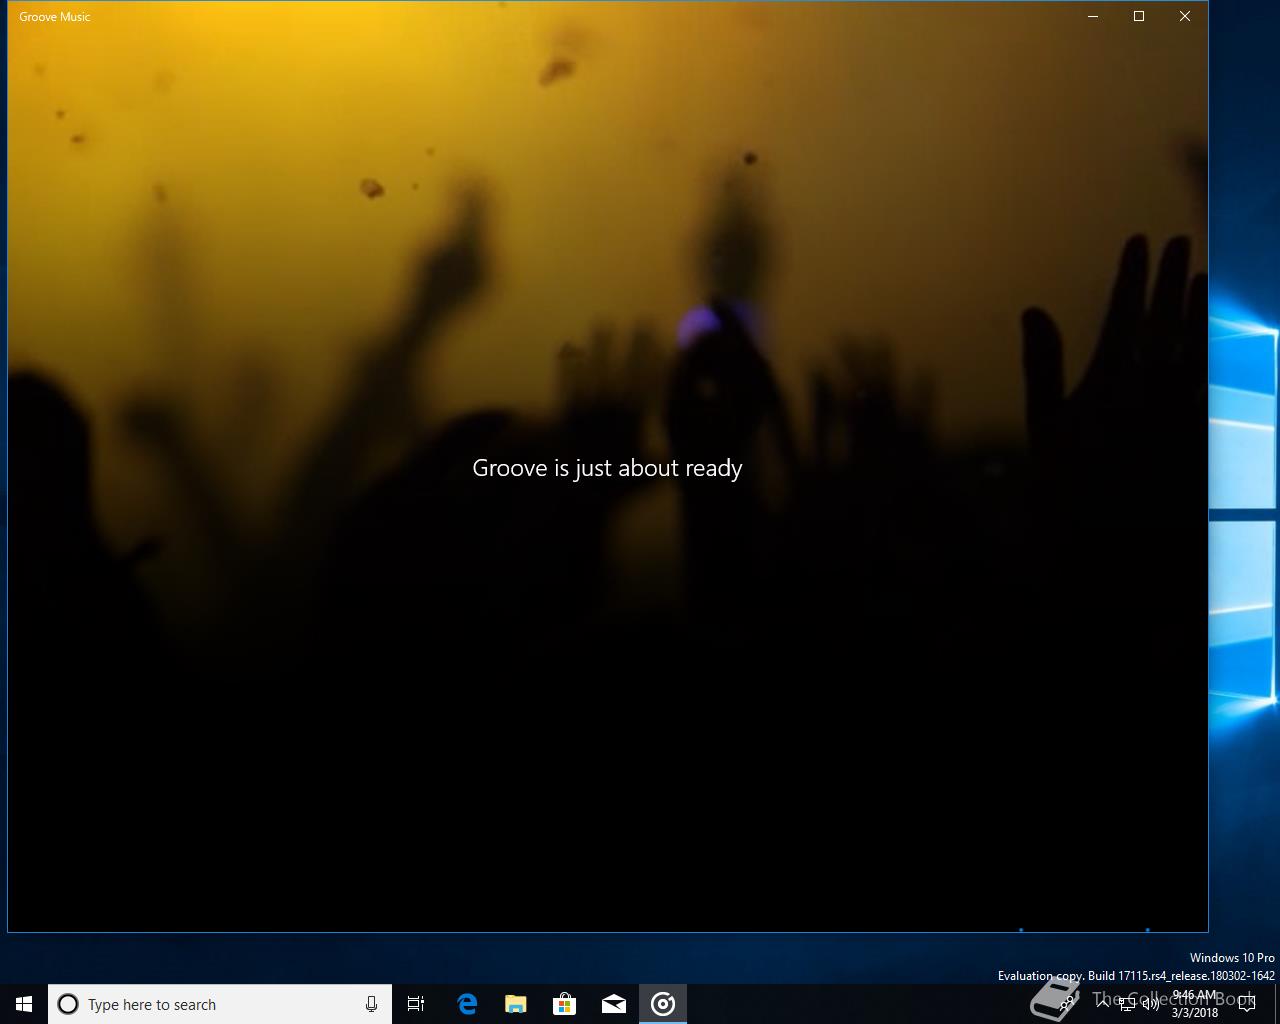Click the 'Groove is just about ready' text
Image resolution: width=1280 pixels, height=1024 pixels.
pyautogui.click(x=607, y=468)
